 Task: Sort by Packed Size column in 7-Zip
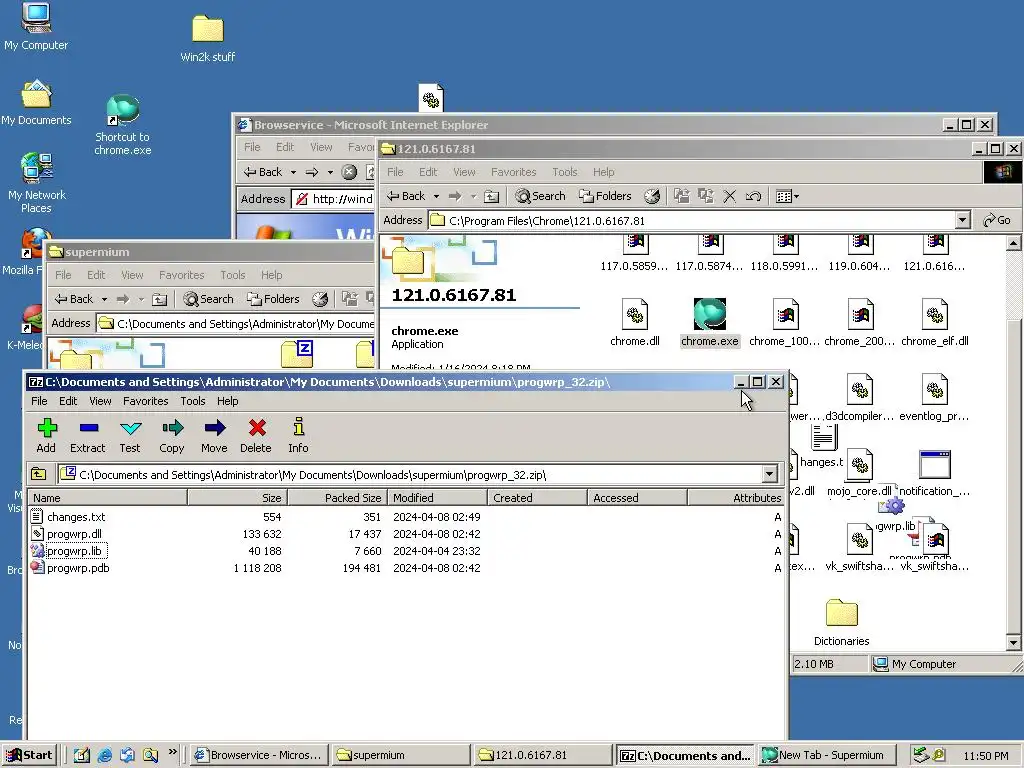coord(337,498)
